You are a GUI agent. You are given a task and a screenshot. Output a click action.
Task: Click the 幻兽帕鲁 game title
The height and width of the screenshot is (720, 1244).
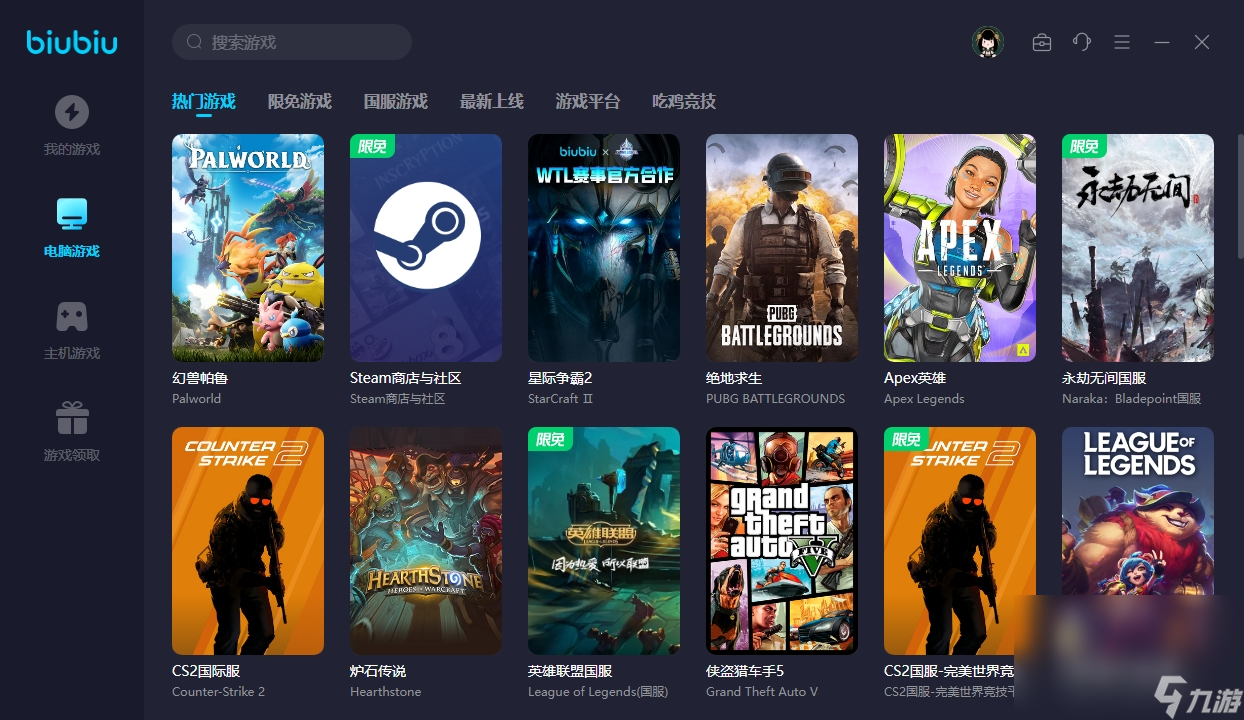click(200, 378)
